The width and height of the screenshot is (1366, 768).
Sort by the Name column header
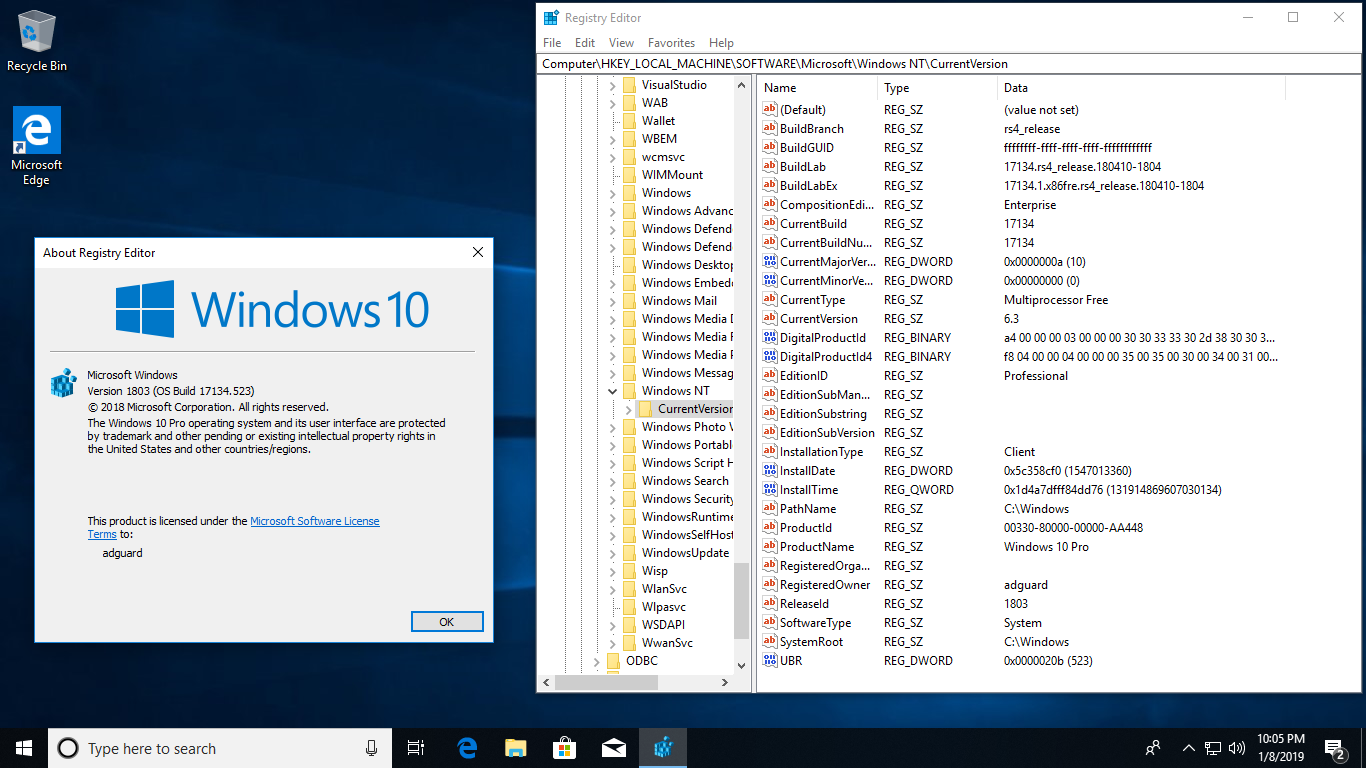click(x=817, y=88)
